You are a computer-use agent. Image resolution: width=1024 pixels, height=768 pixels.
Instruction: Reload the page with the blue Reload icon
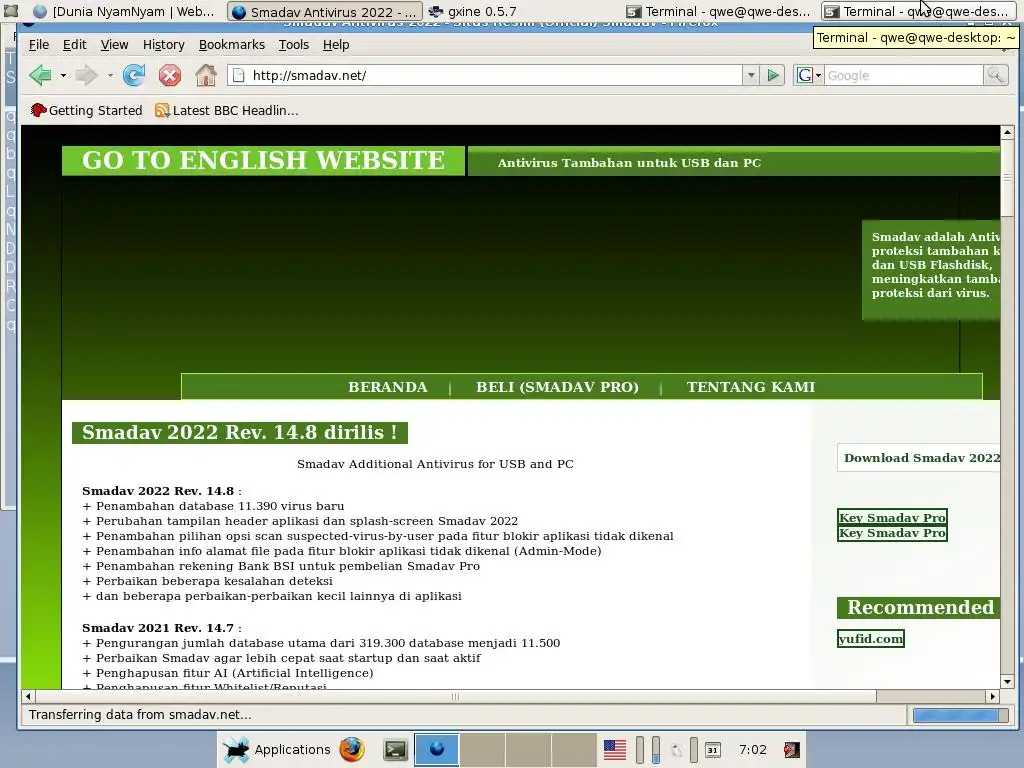[x=134, y=76]
